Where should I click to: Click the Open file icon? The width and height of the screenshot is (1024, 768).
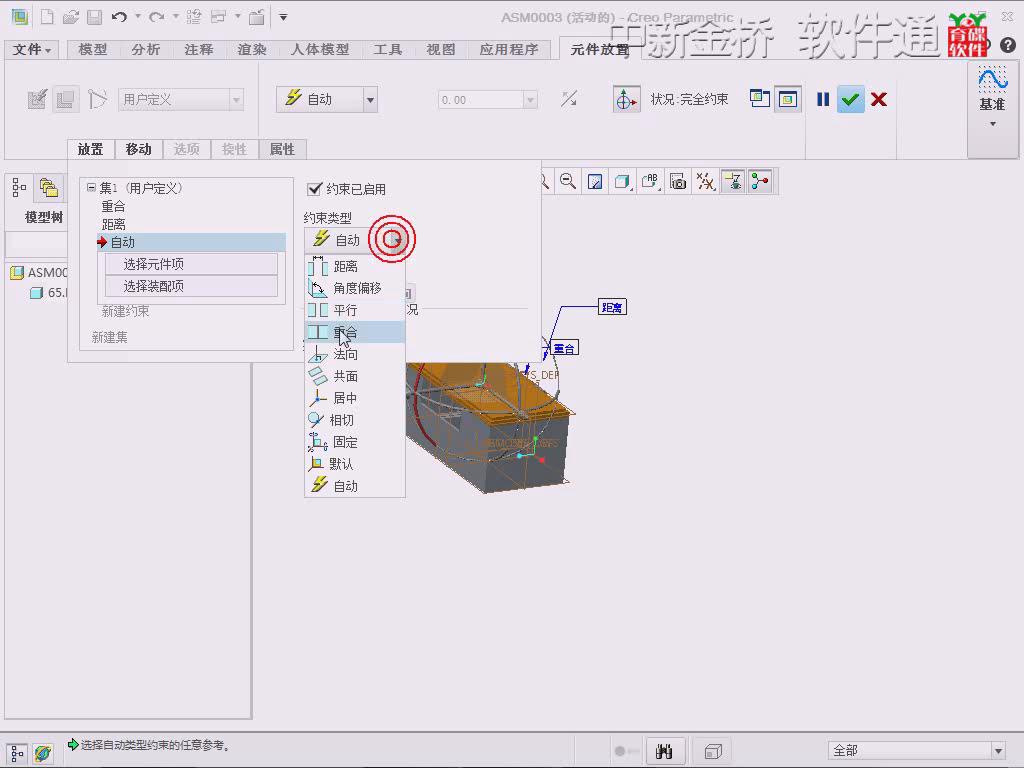71,17
